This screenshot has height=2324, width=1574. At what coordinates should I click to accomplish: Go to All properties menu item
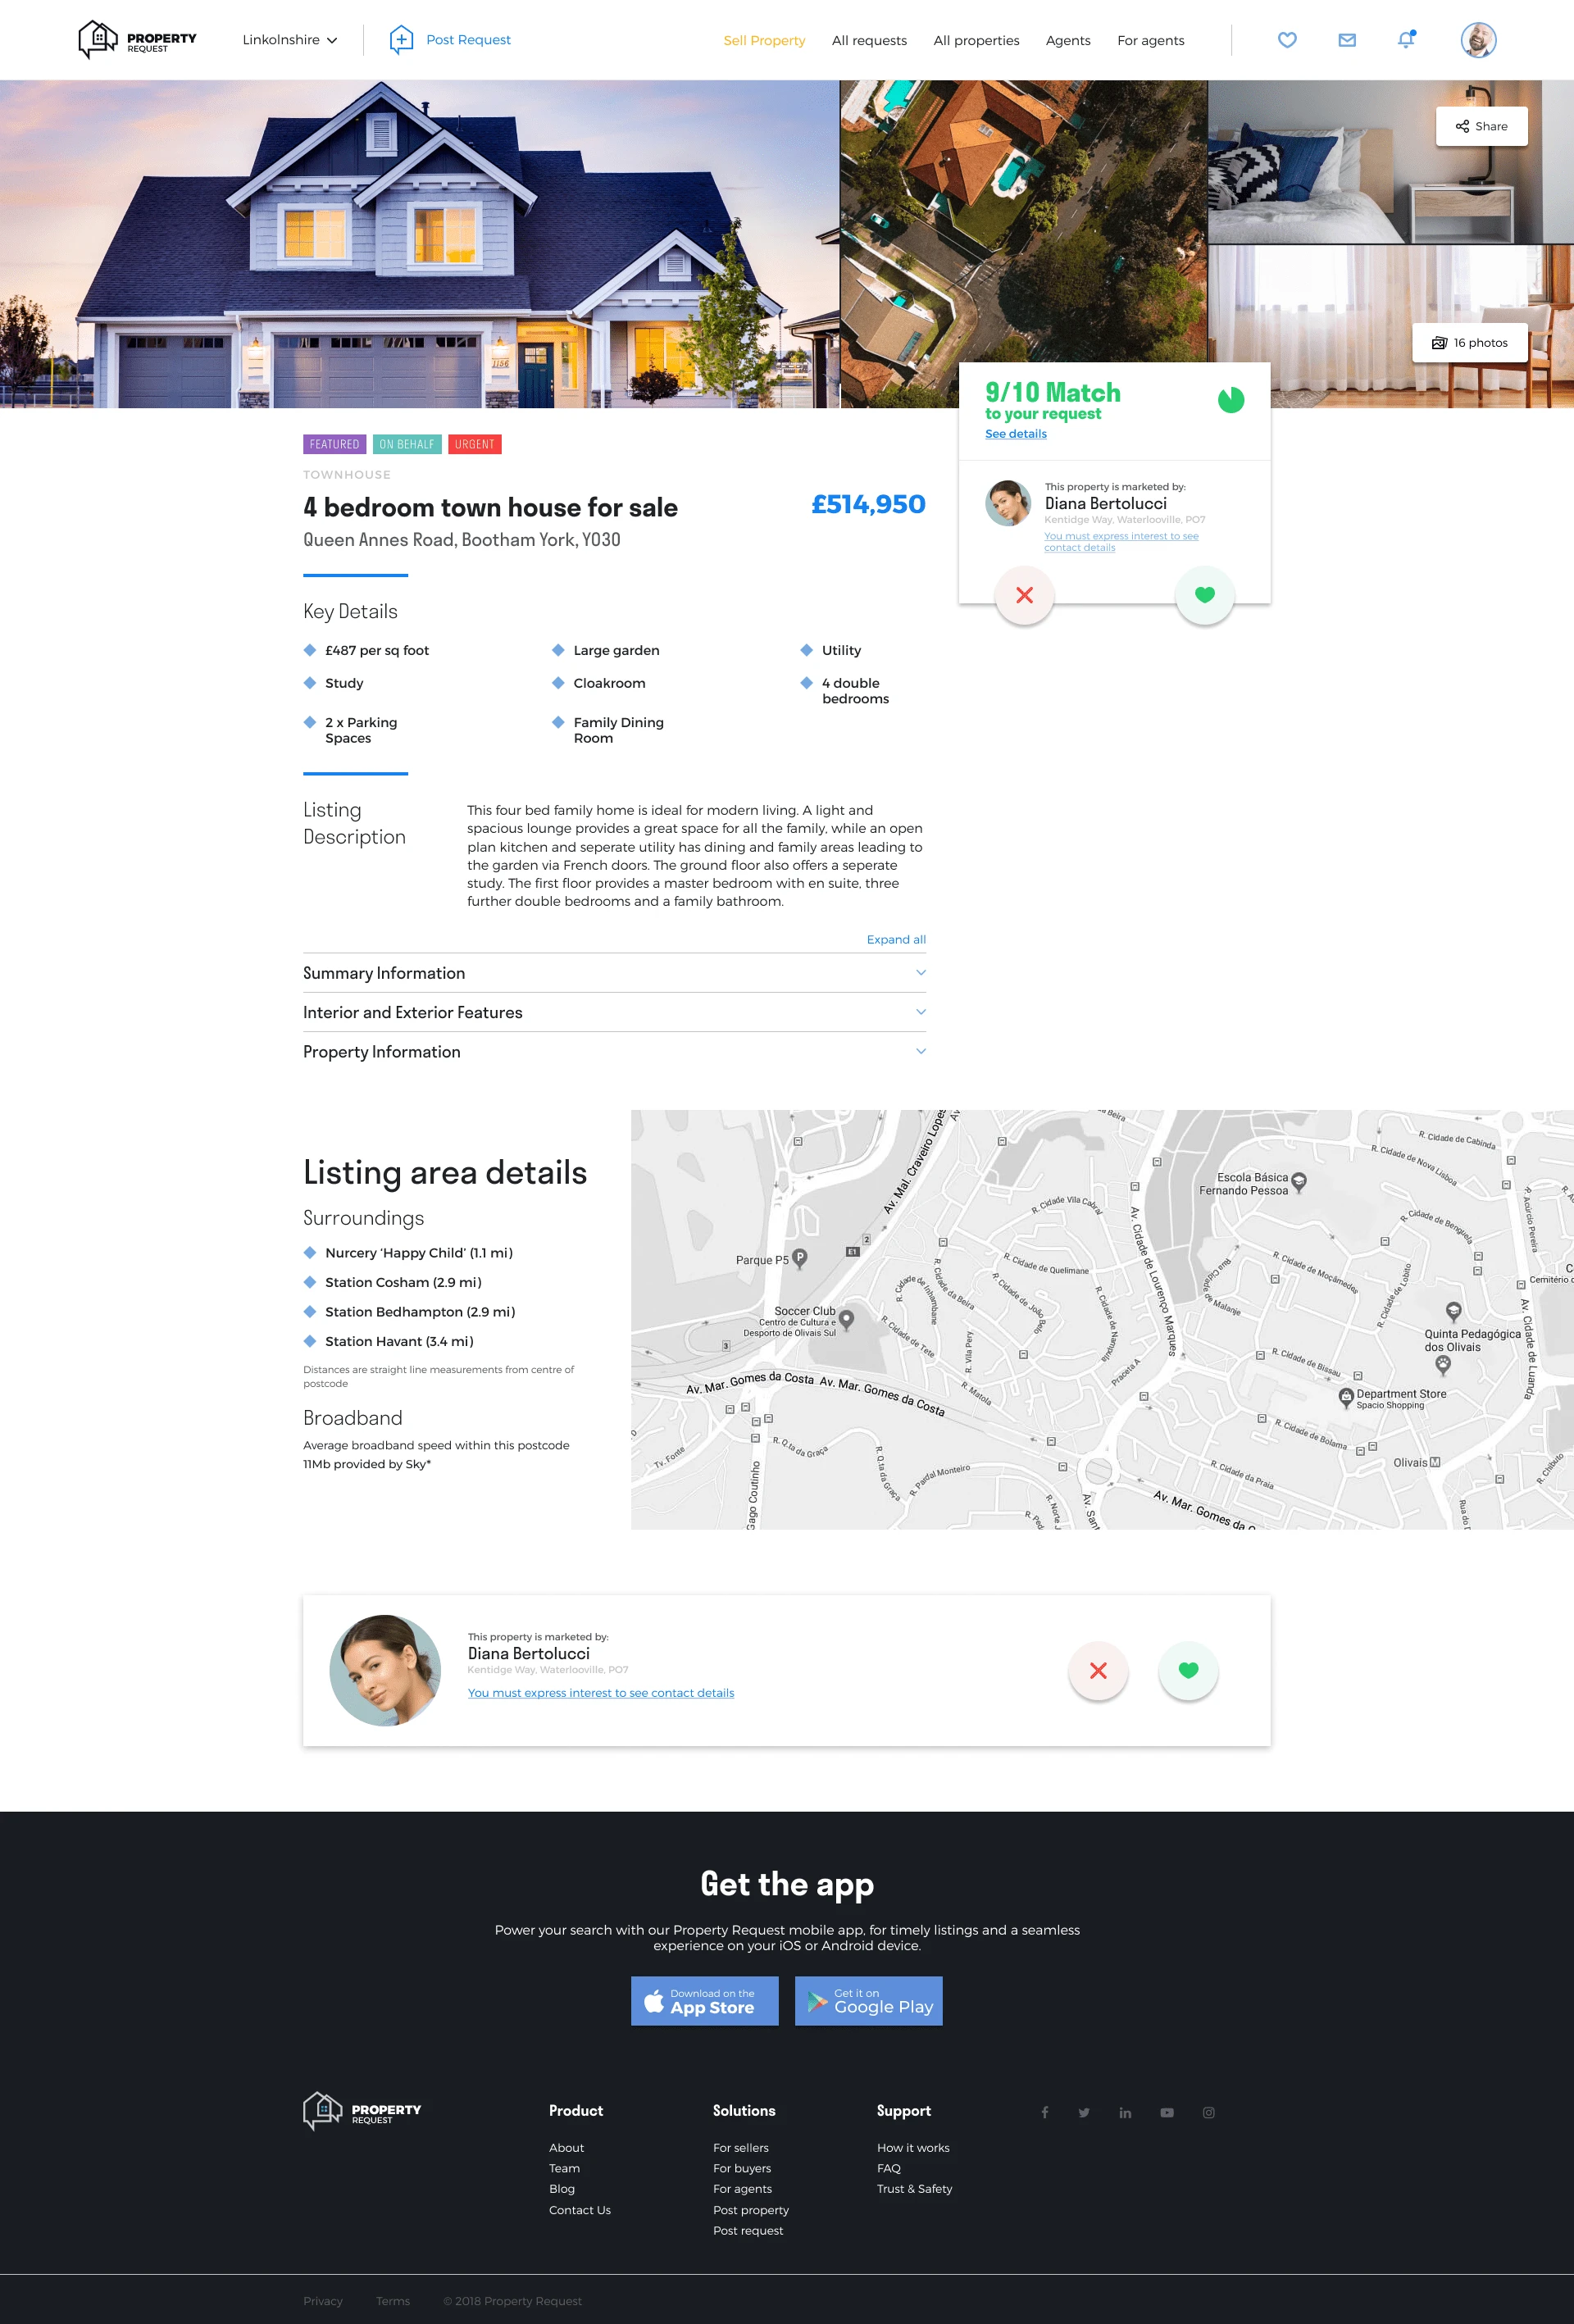[x=976, y=41]
